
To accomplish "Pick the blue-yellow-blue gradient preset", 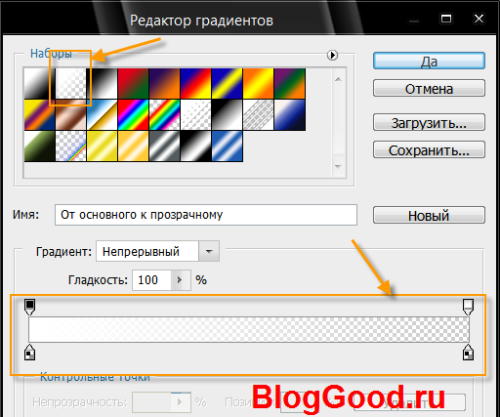I will point(227,84).
